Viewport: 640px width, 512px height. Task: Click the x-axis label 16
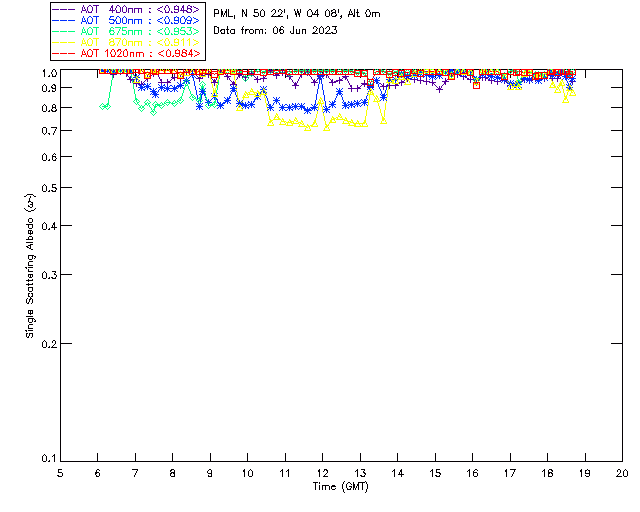[472, 473]
